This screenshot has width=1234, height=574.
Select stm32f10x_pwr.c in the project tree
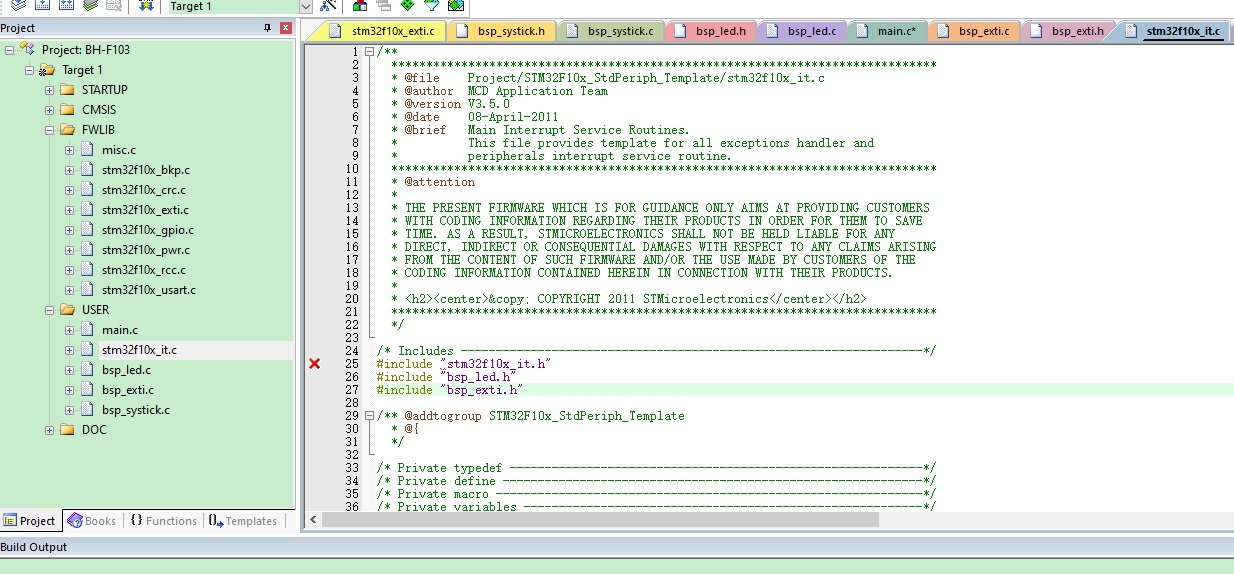(146, 250)
